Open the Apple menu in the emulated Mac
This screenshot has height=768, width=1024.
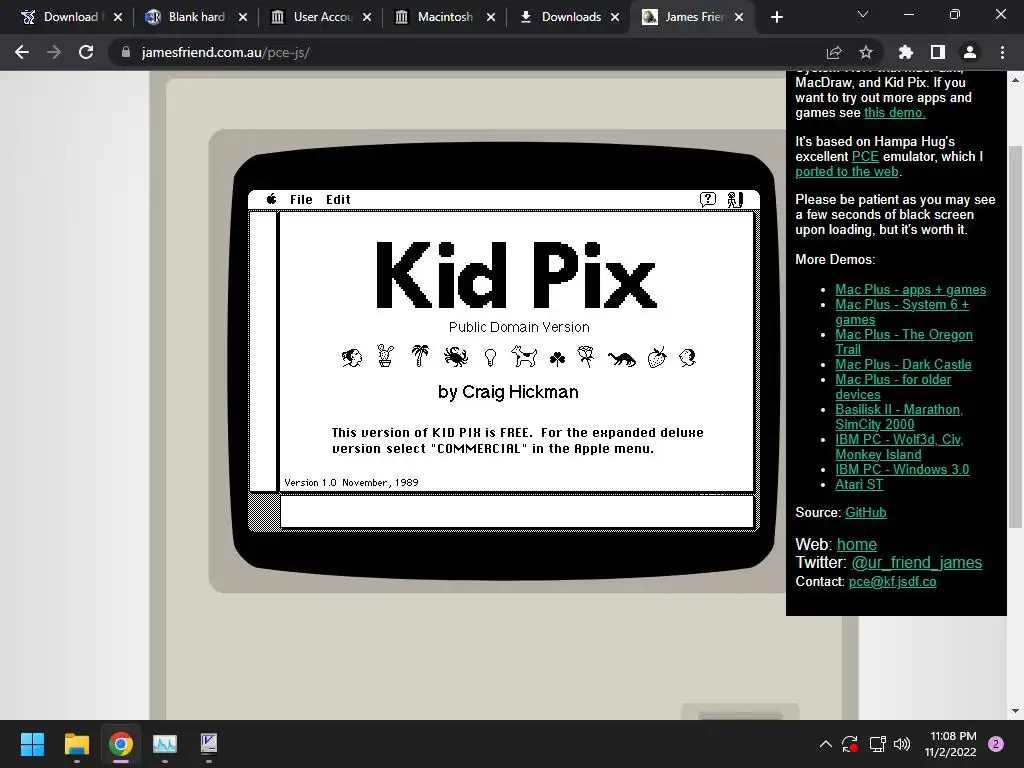click(272, 199)
